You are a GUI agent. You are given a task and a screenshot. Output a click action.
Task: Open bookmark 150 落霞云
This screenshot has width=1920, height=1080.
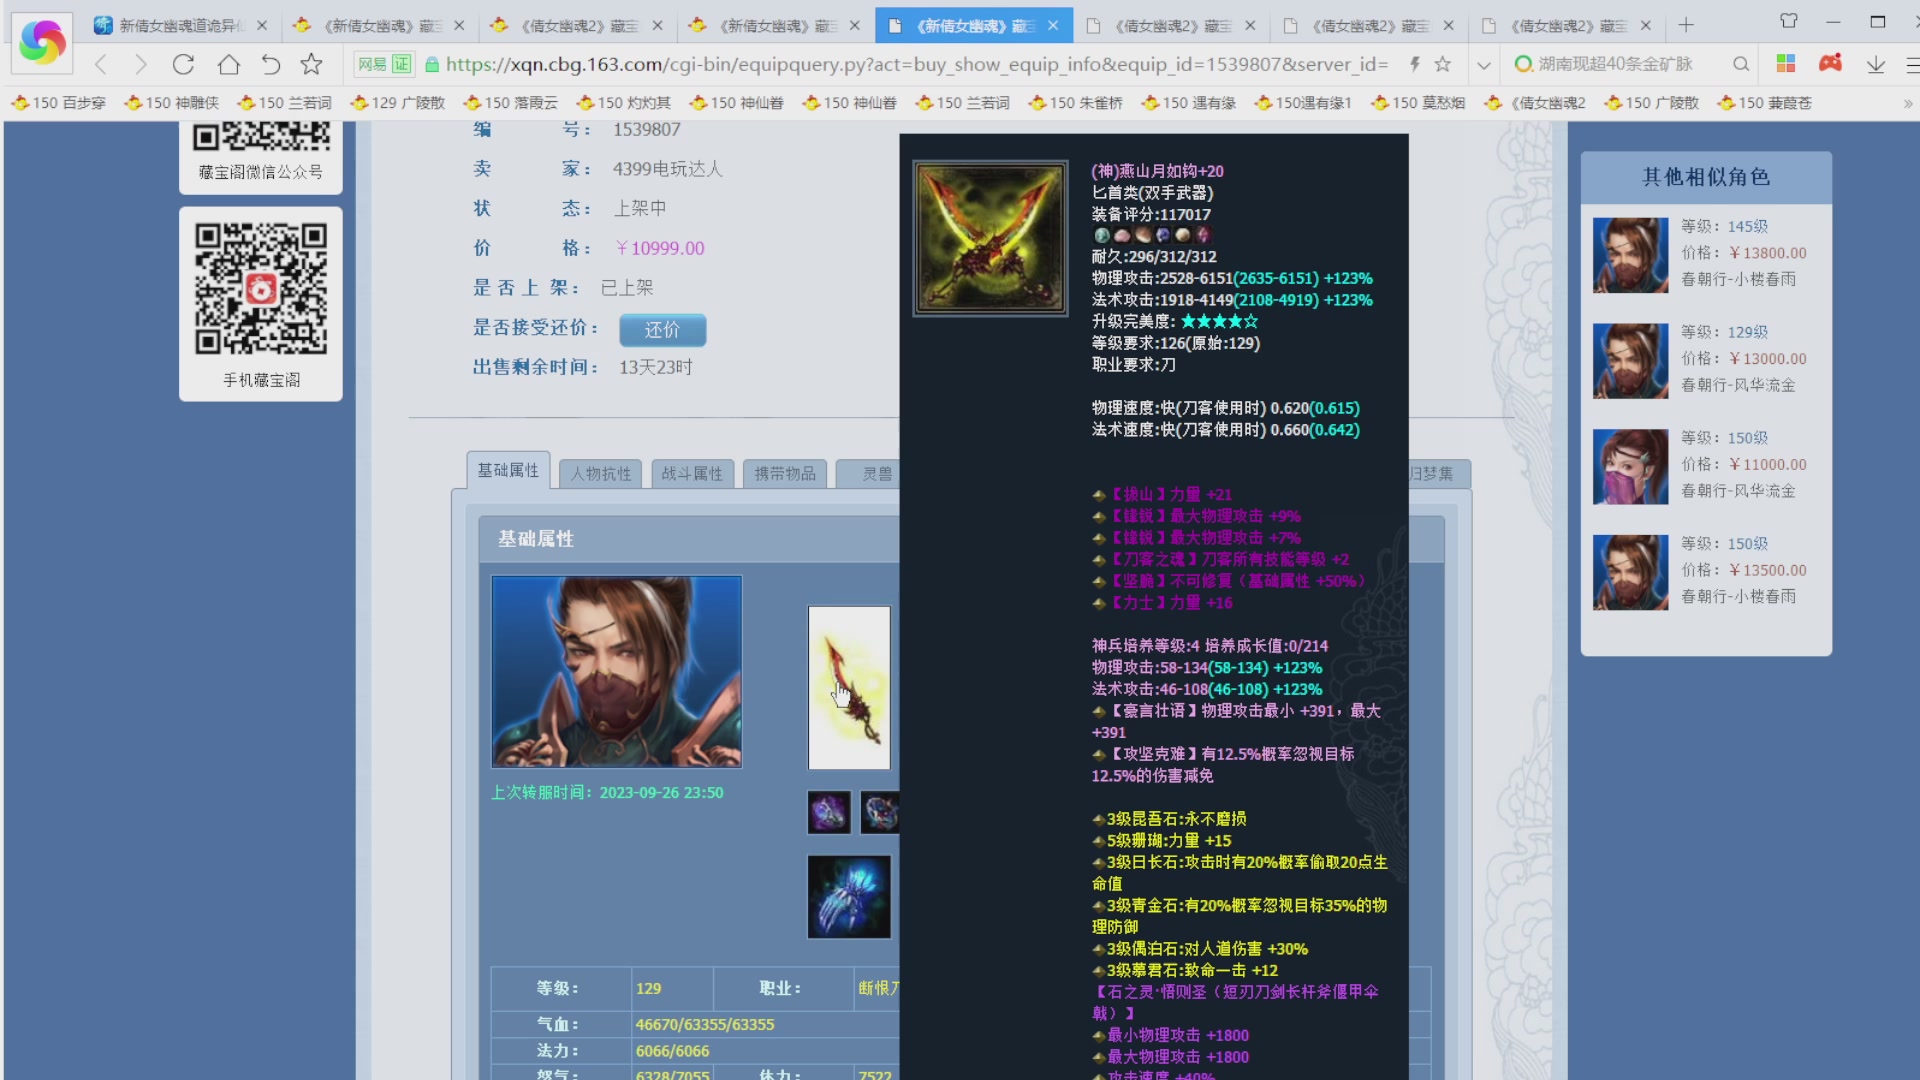(510, 103)
